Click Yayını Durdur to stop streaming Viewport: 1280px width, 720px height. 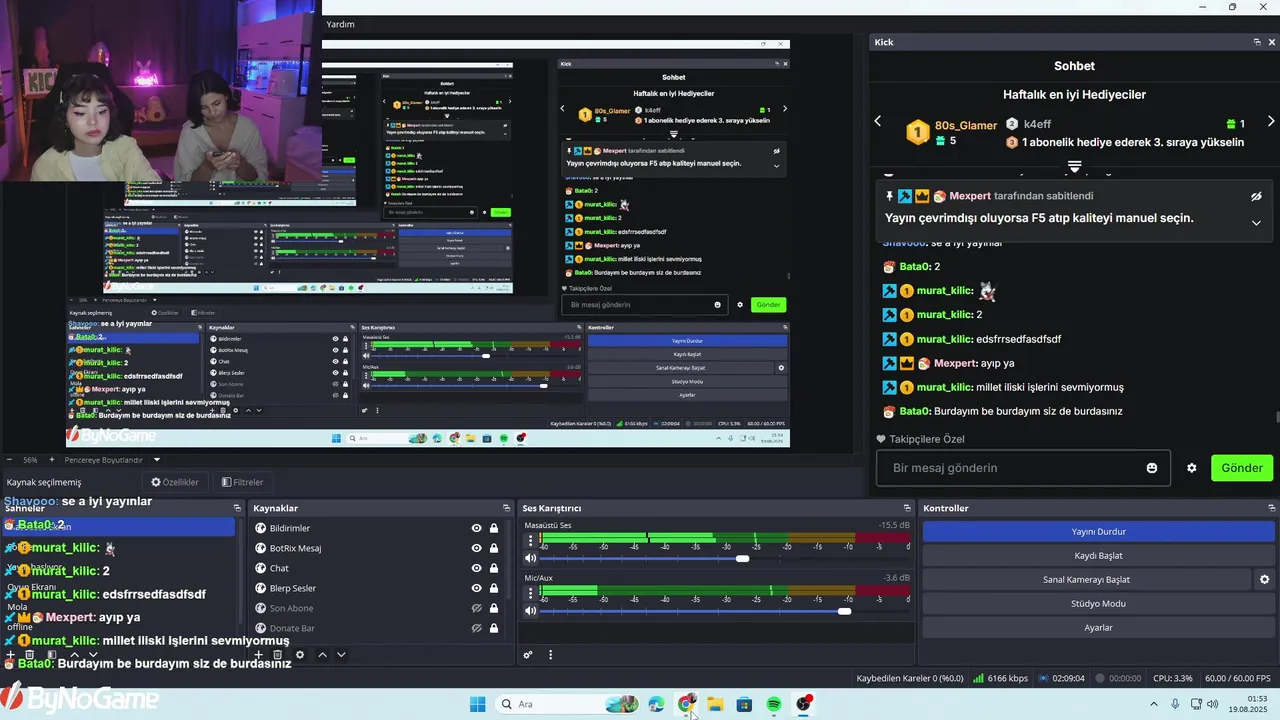pyautogui.click(x=1098, y=532)
